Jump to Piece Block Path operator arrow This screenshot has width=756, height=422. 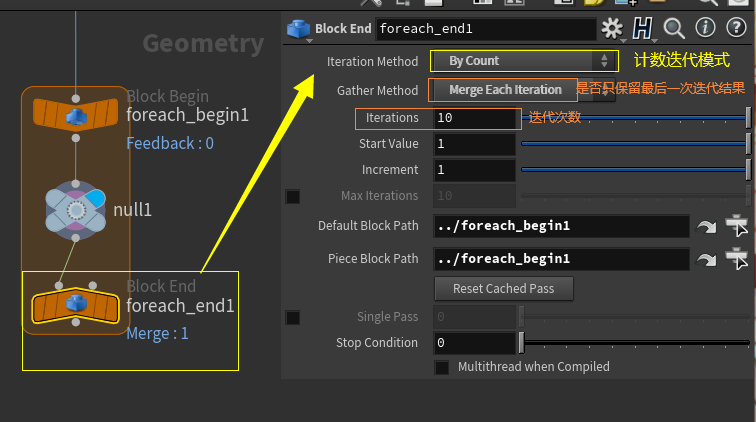tap(706, 260)
